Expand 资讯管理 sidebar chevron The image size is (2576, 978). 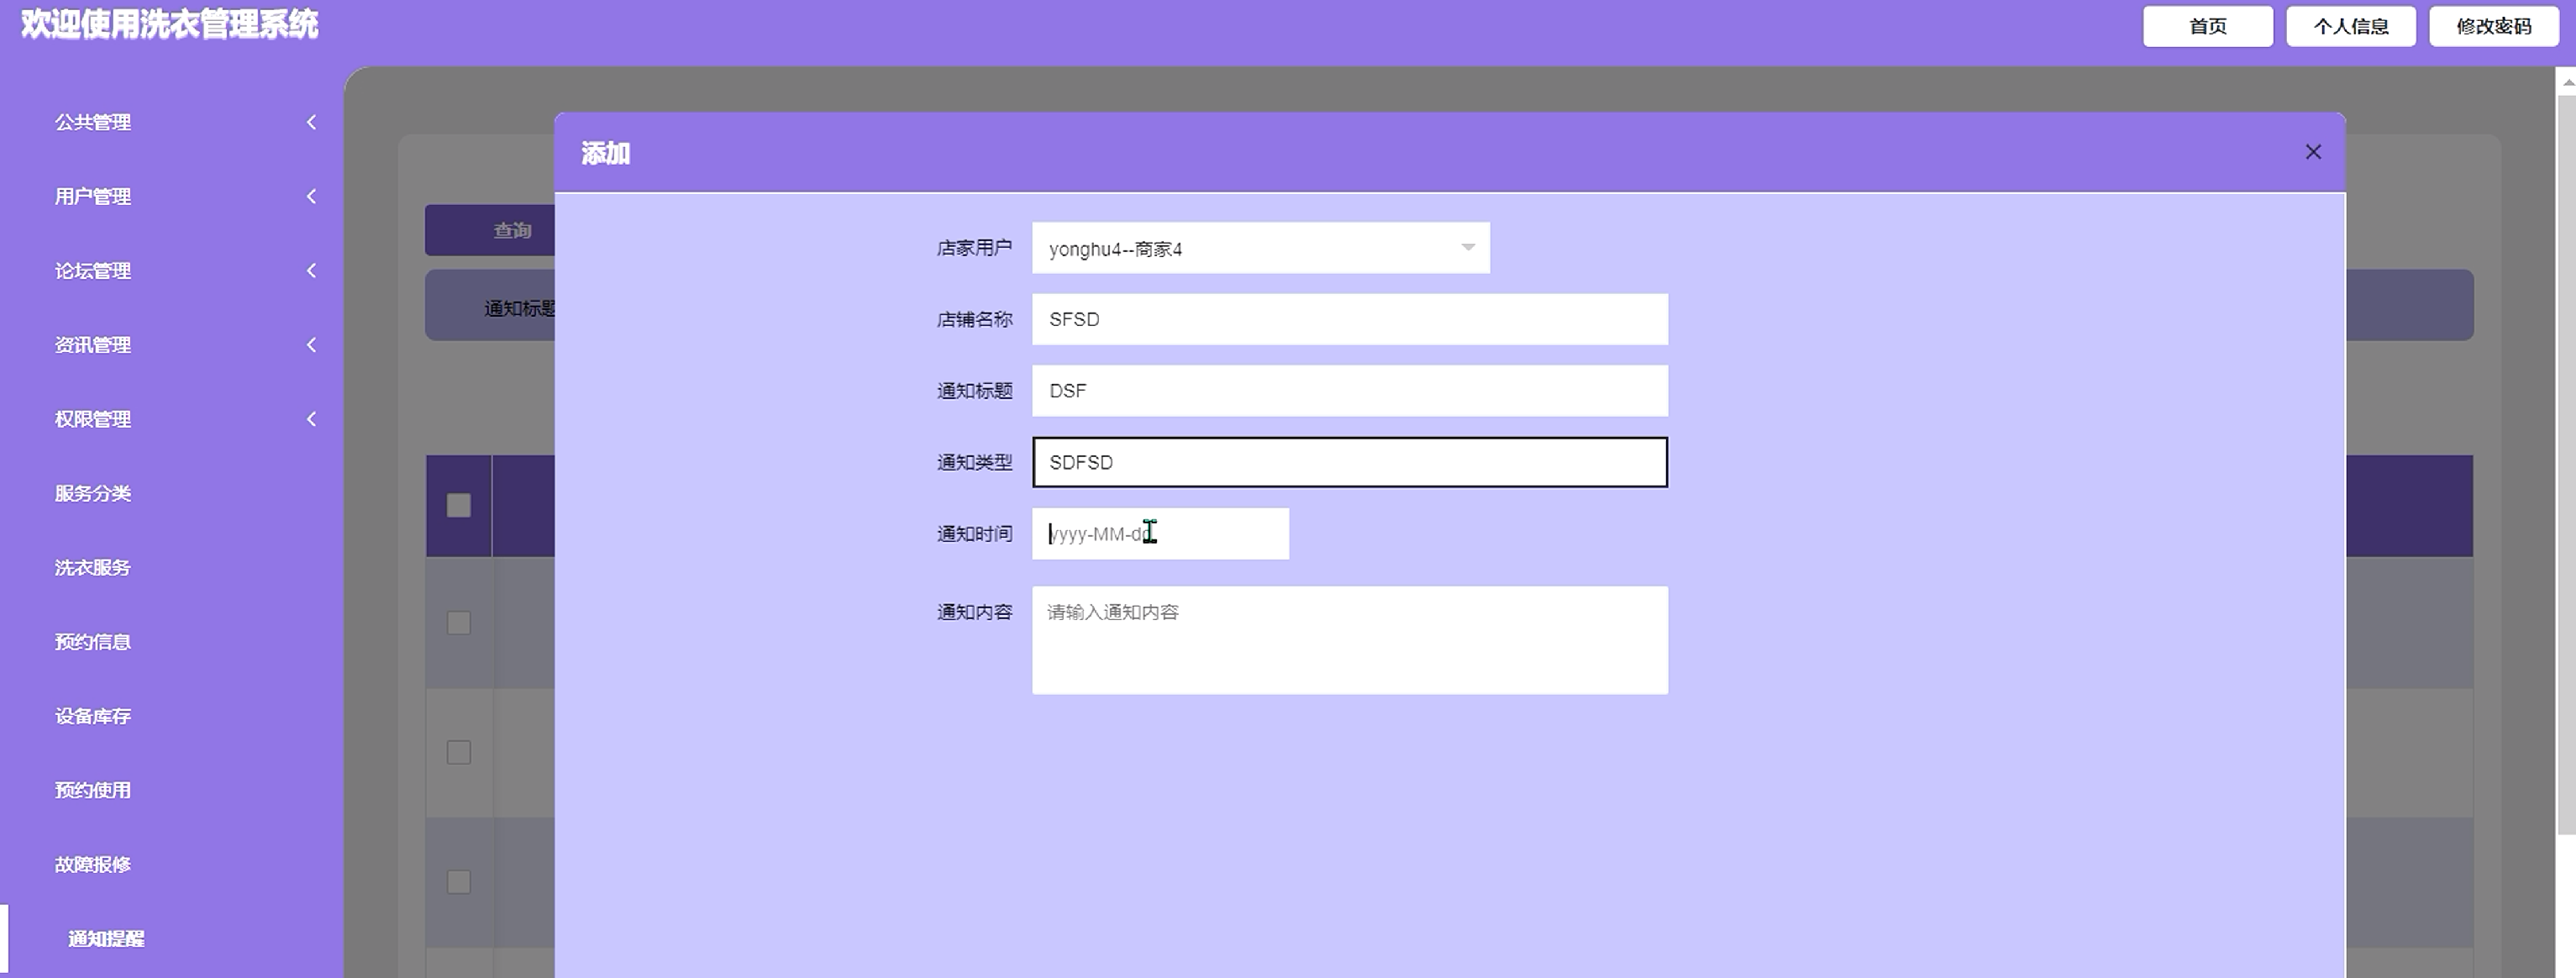pos(311,345)
